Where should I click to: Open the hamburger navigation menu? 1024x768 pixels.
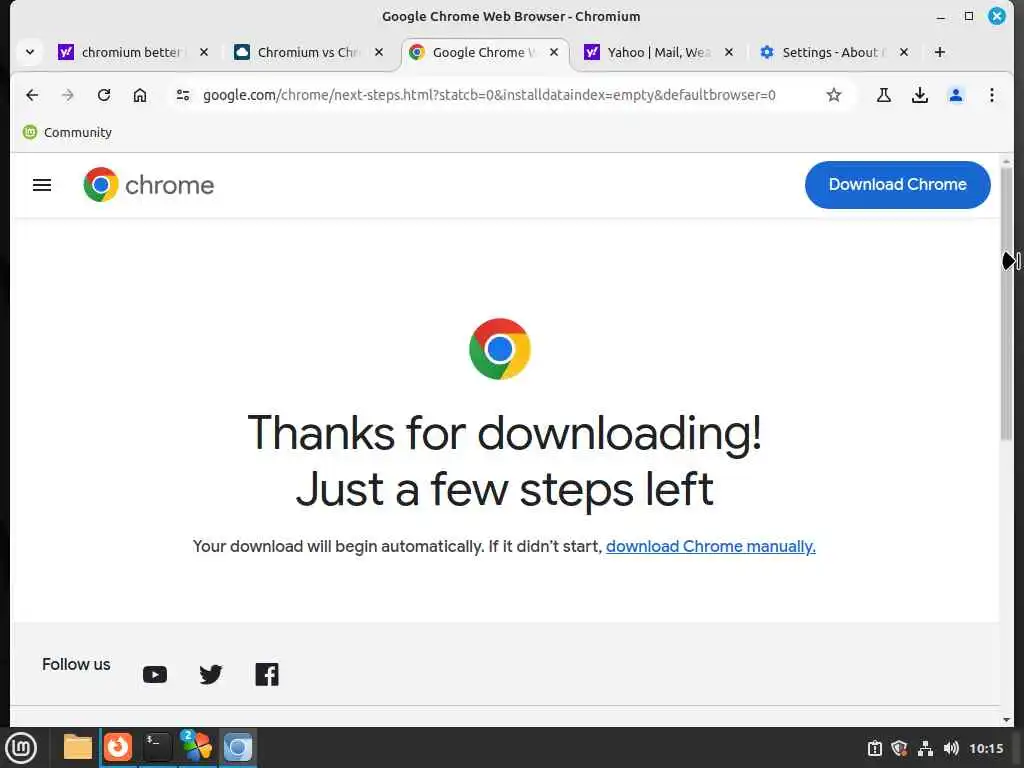coord(42,185)
